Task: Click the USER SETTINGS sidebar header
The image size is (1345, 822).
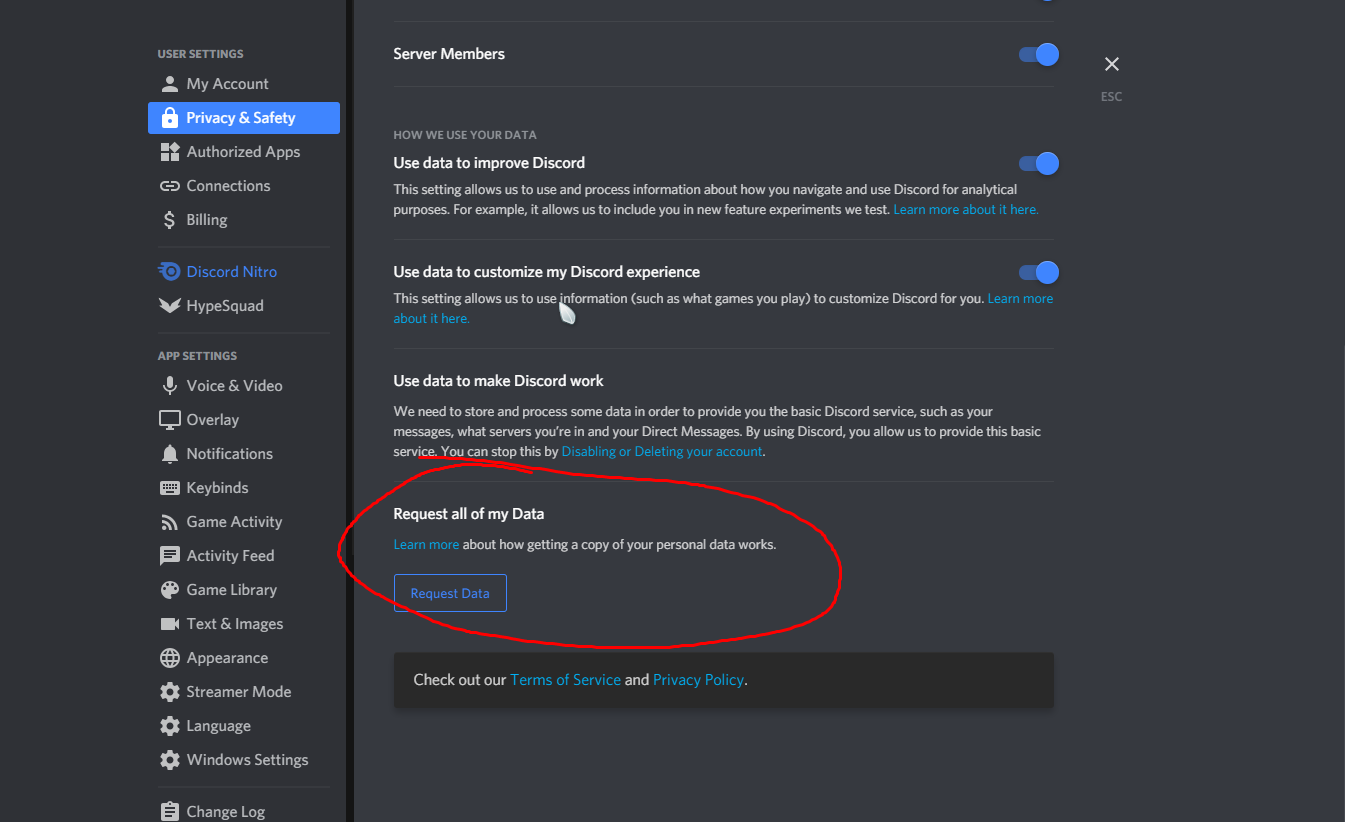Action: tap(200, 54)
